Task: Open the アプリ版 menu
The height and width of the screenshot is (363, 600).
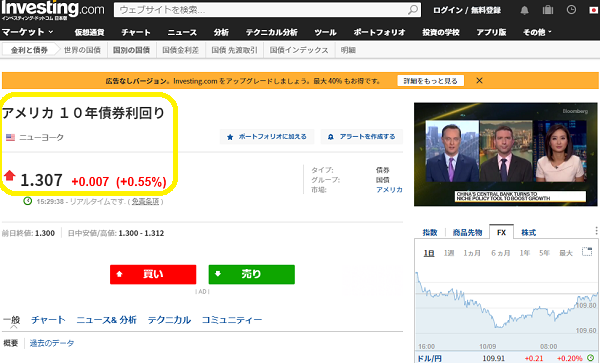Action: pyautogui.click(x=491, y=33)
